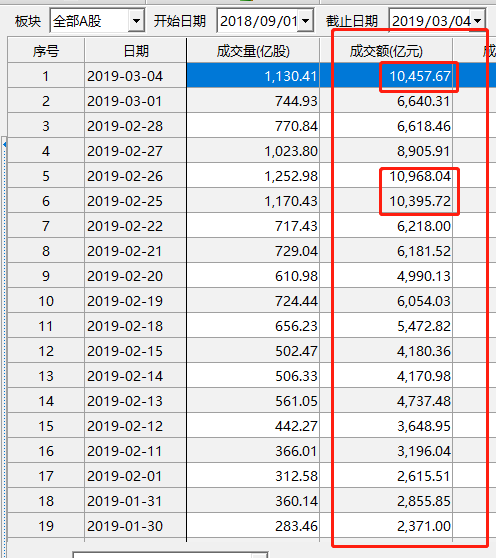Viewport: 496px width, 558px height.
Task: Open the 截止日期 date picker arrow
Action: click(477, 21)
